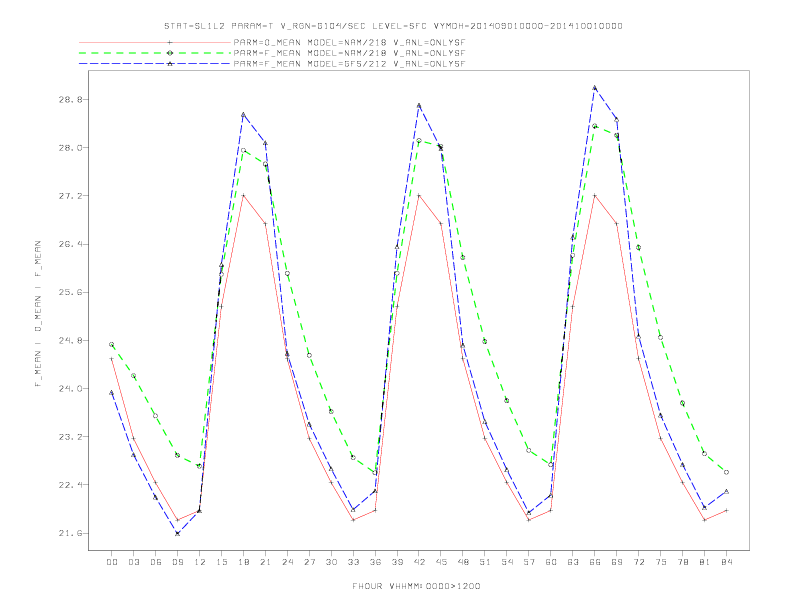Click x-axis forecast hour label 60
The width and height of the screenshot is (792, 612).
tap(551, 562)
